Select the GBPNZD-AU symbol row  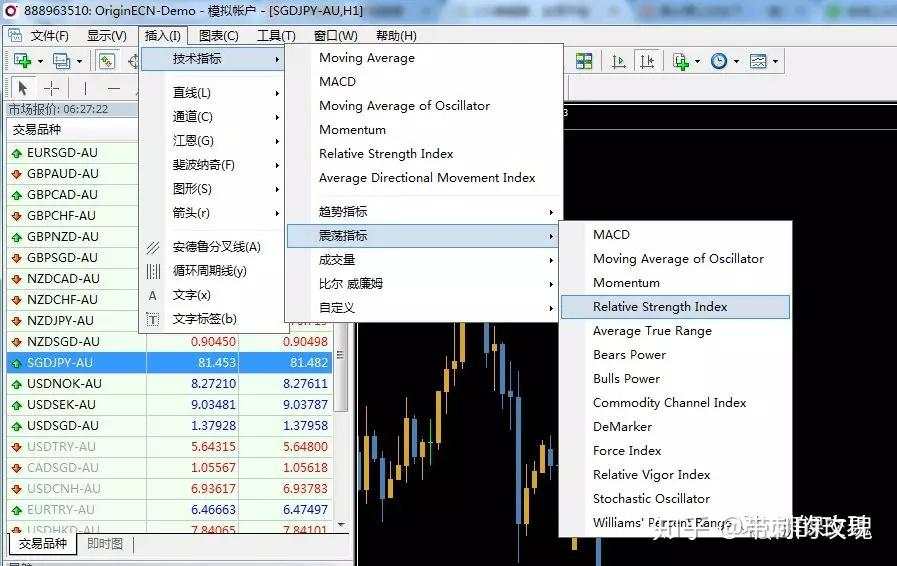pos(73,237)
